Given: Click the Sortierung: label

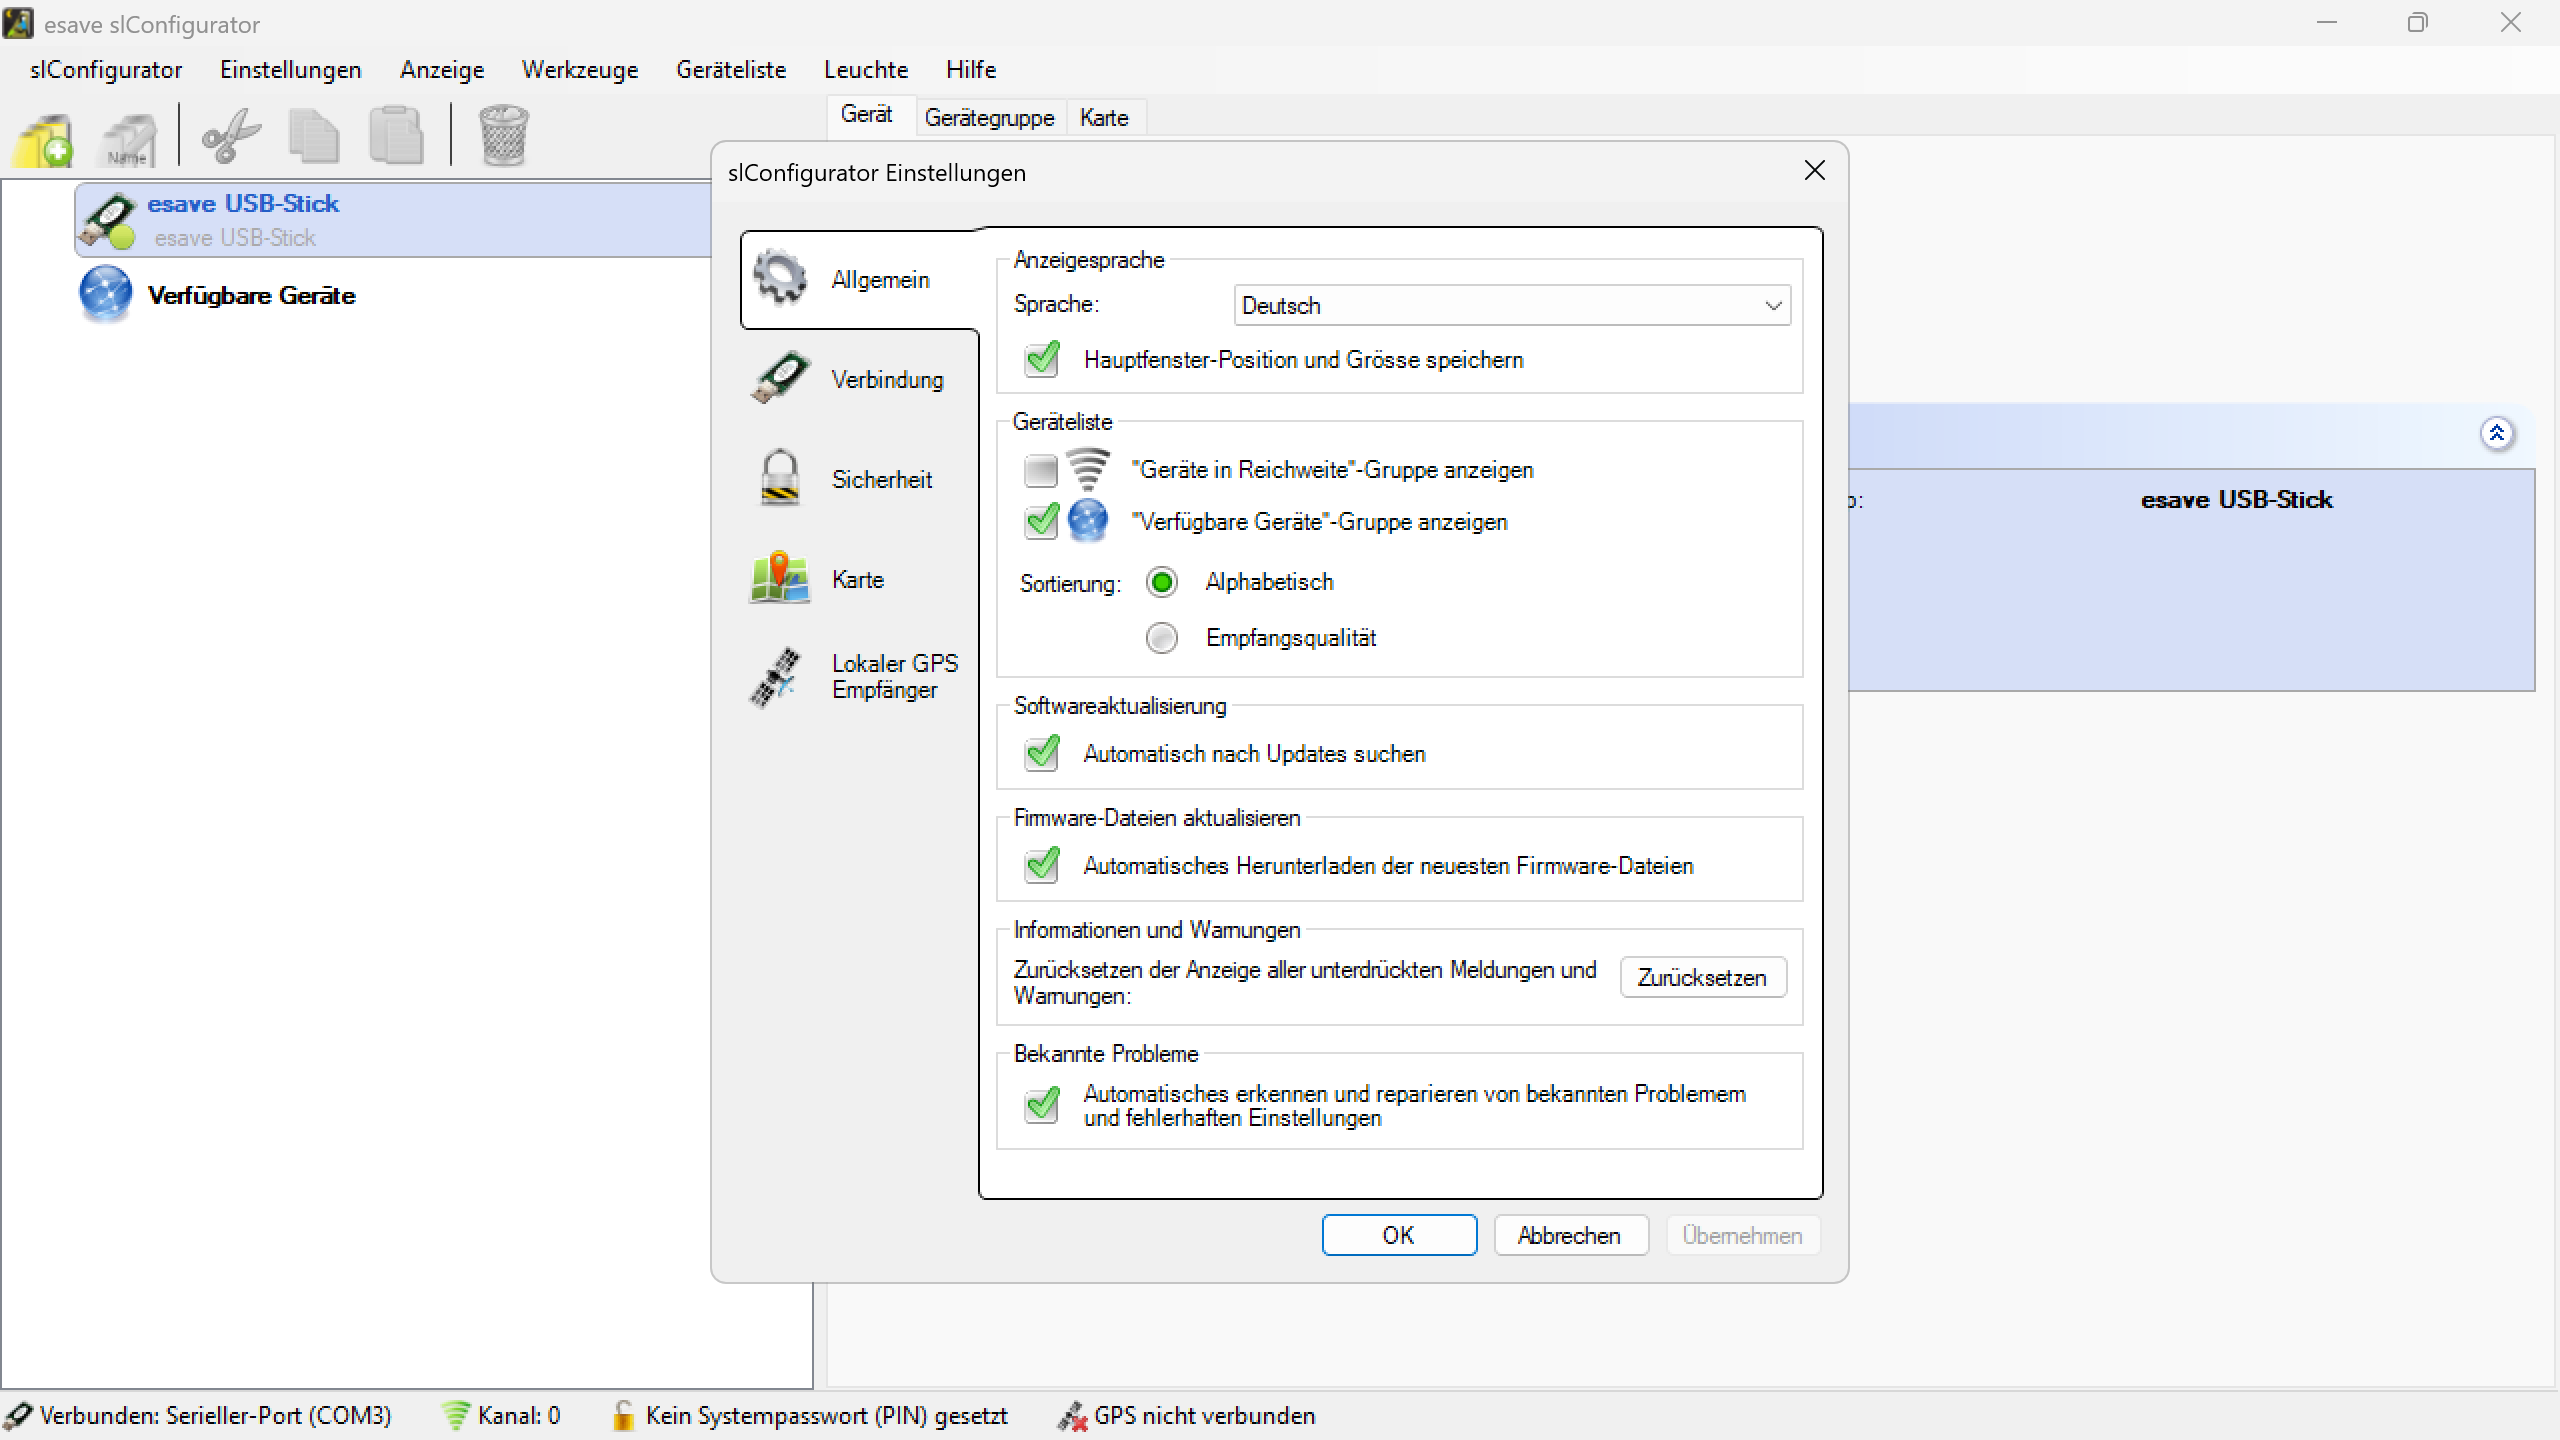Looking at the screenshot, I should pos(1070,584).
